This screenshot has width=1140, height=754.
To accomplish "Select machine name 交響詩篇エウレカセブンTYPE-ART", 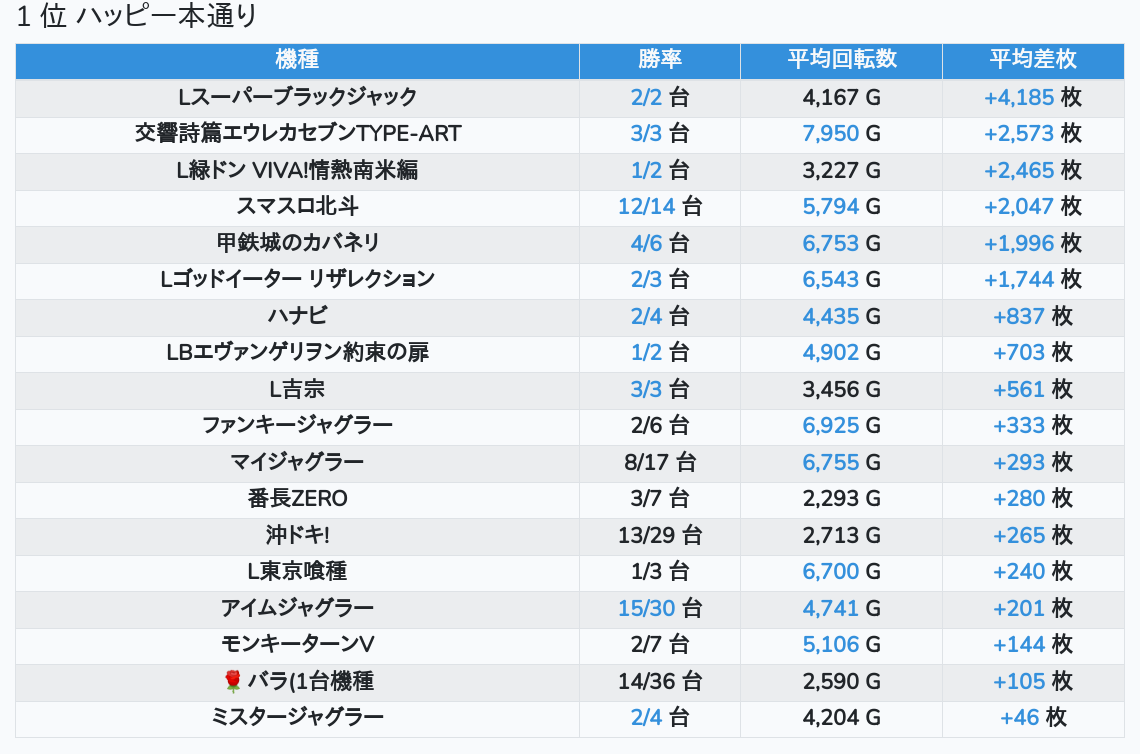I will point(297,134).
